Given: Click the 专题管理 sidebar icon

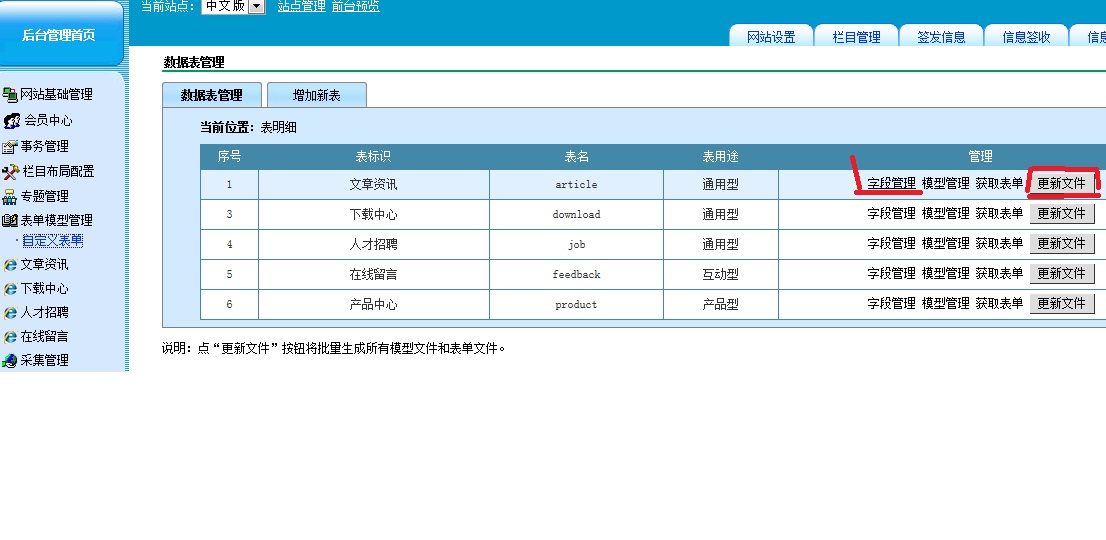Looking at the screenshot, I should pos(11,197).
